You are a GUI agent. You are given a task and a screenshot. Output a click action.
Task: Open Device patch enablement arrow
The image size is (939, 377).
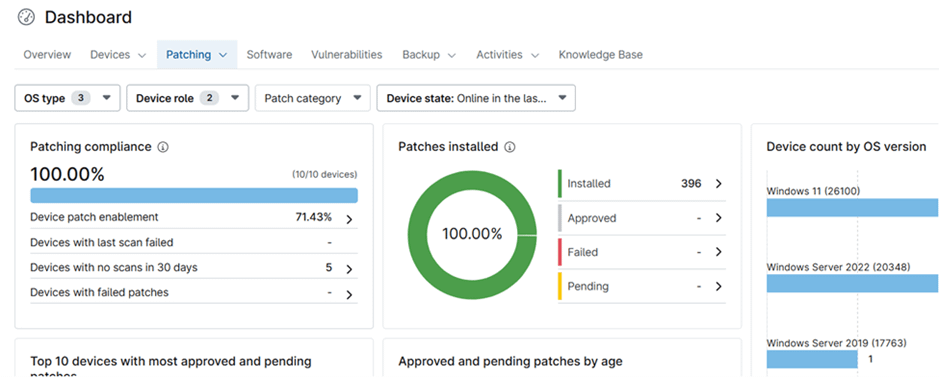coord(349,219)
